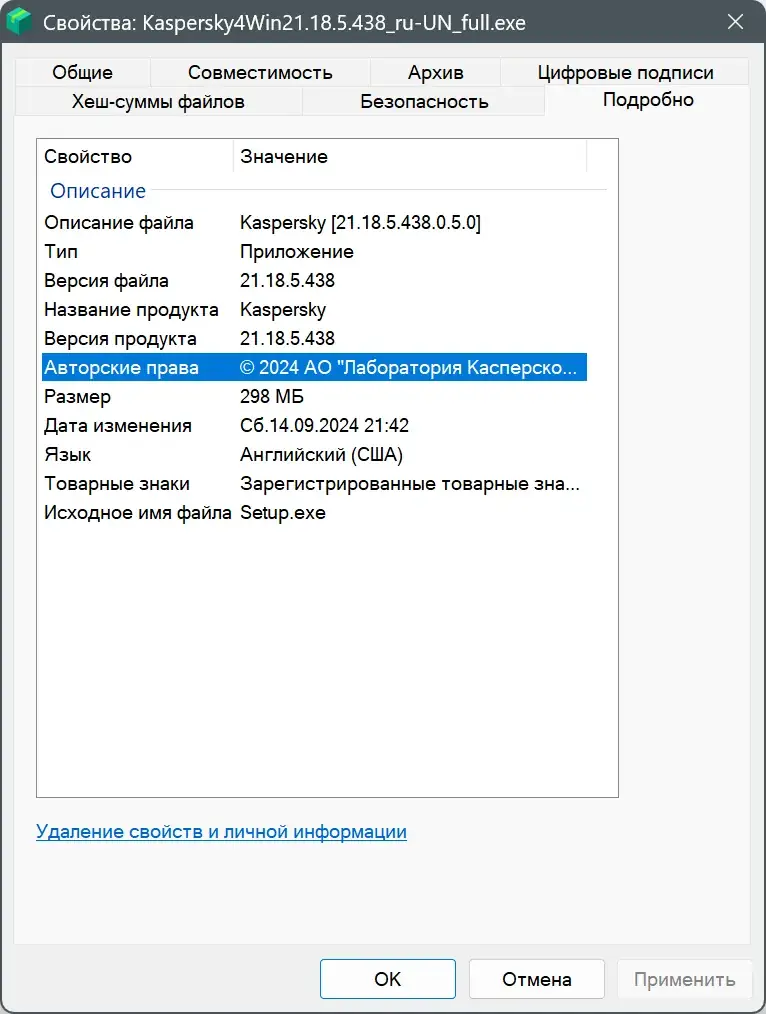This screenshot has height=1014, width=766.
Task: Click the Свойство column header
Action: pyautogui.click(x=135, y=156)
